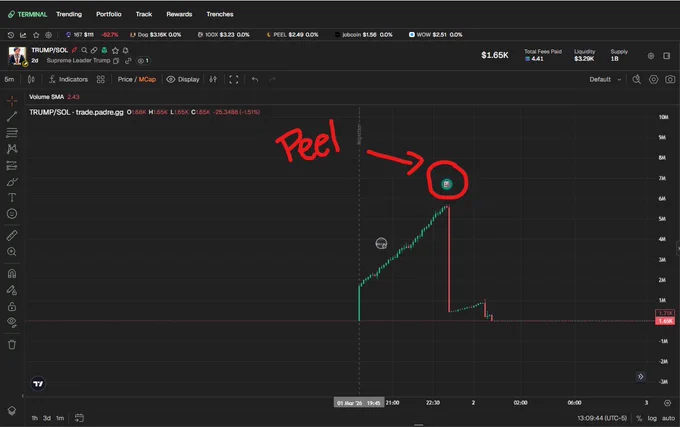The width and height of the screenshot is (680, 427).
Task: Toggle the alert bell for TRUMP/SOL
Action: [125, 50]
